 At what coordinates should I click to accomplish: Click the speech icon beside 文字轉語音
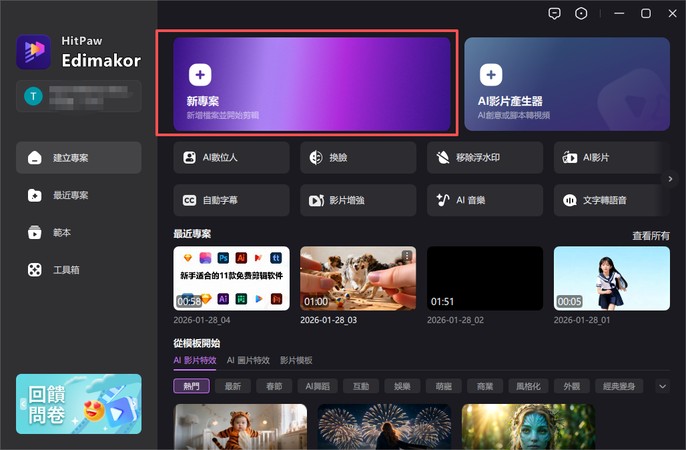pos(570,200)
